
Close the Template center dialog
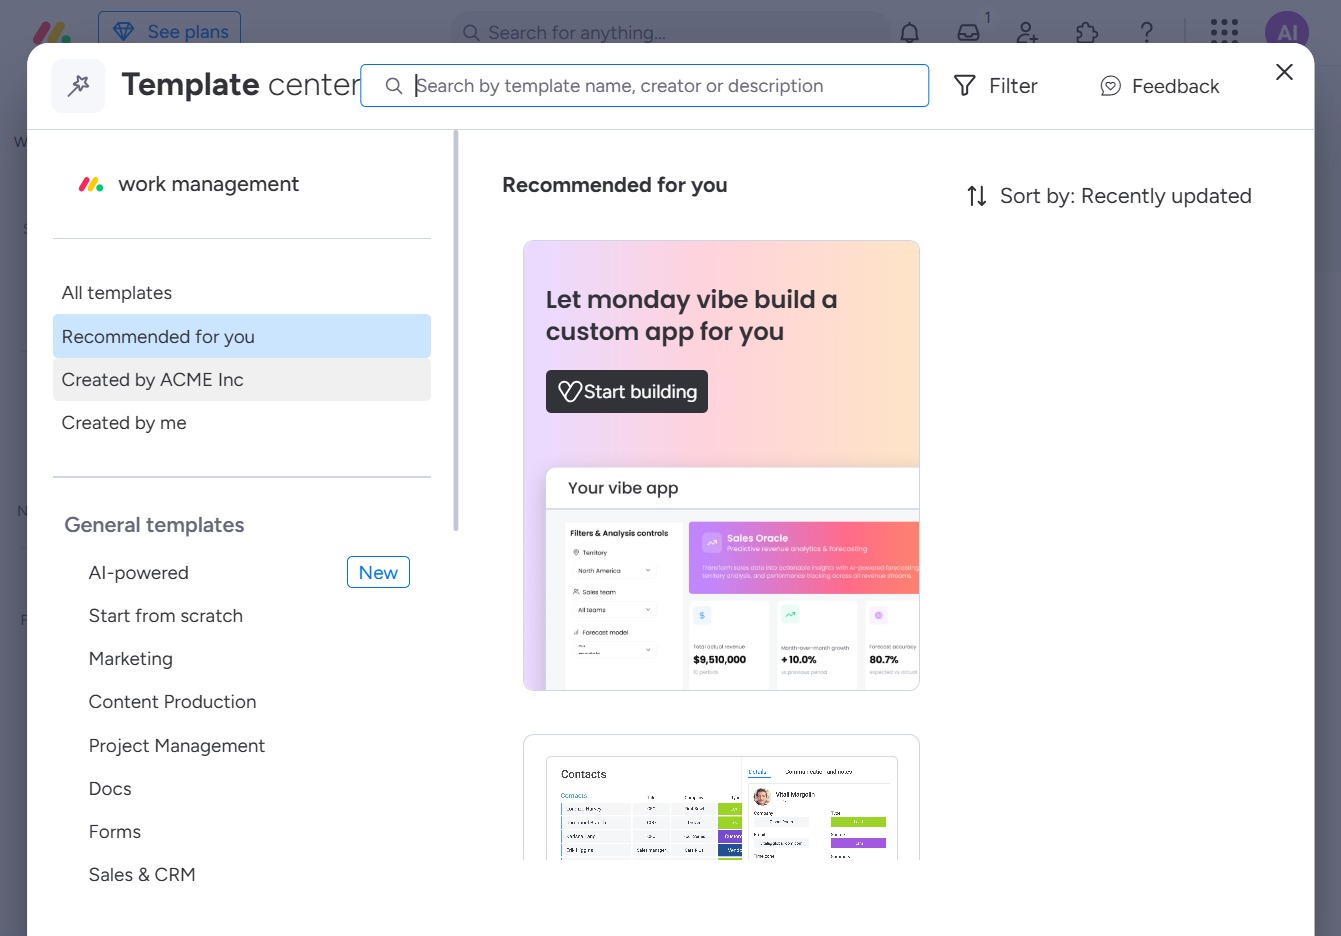pos(1284,72)
